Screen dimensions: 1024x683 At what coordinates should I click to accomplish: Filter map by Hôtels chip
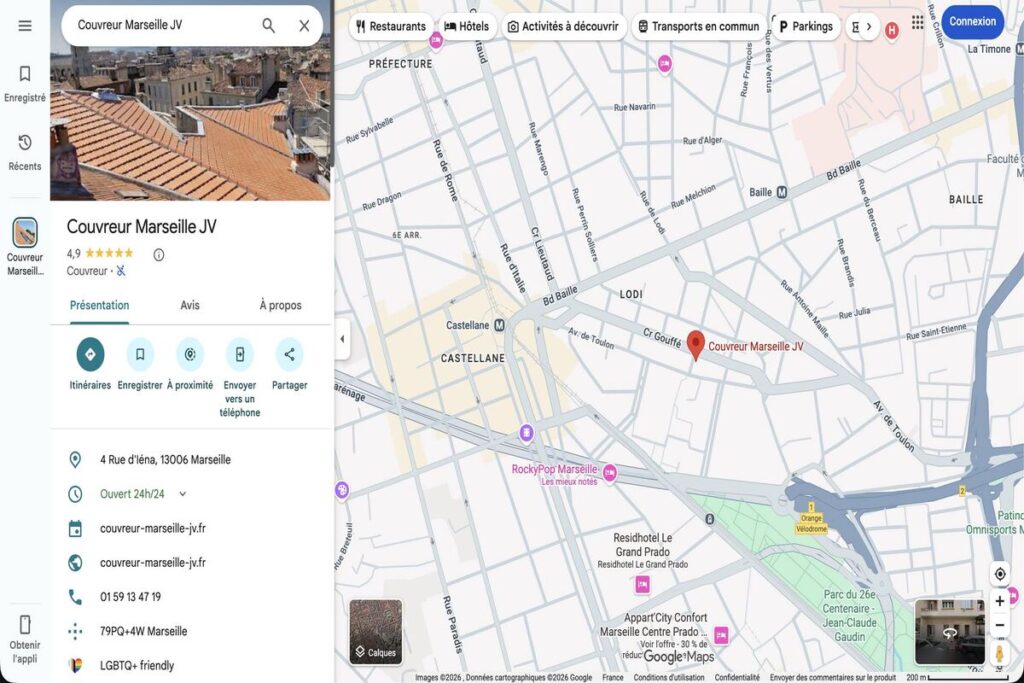pyautogui.click(x=466, y=27)
